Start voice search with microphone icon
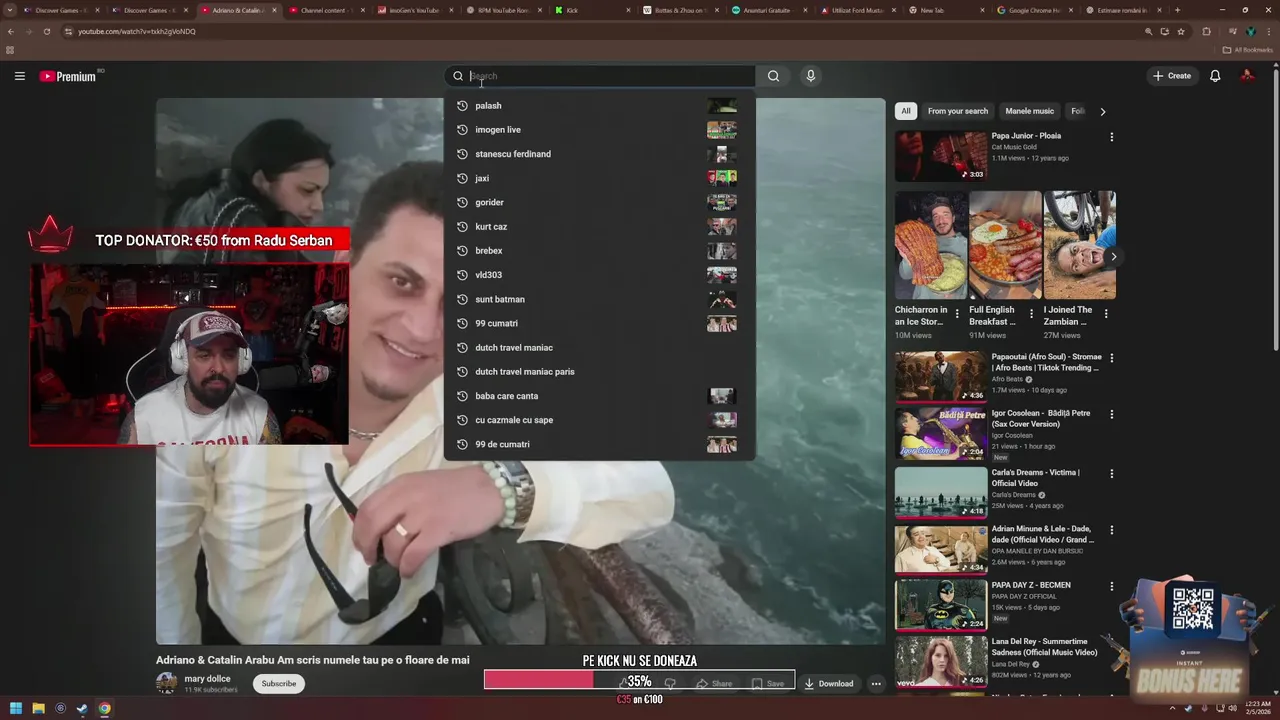1280x720 pixels. (x=811, y=76)
